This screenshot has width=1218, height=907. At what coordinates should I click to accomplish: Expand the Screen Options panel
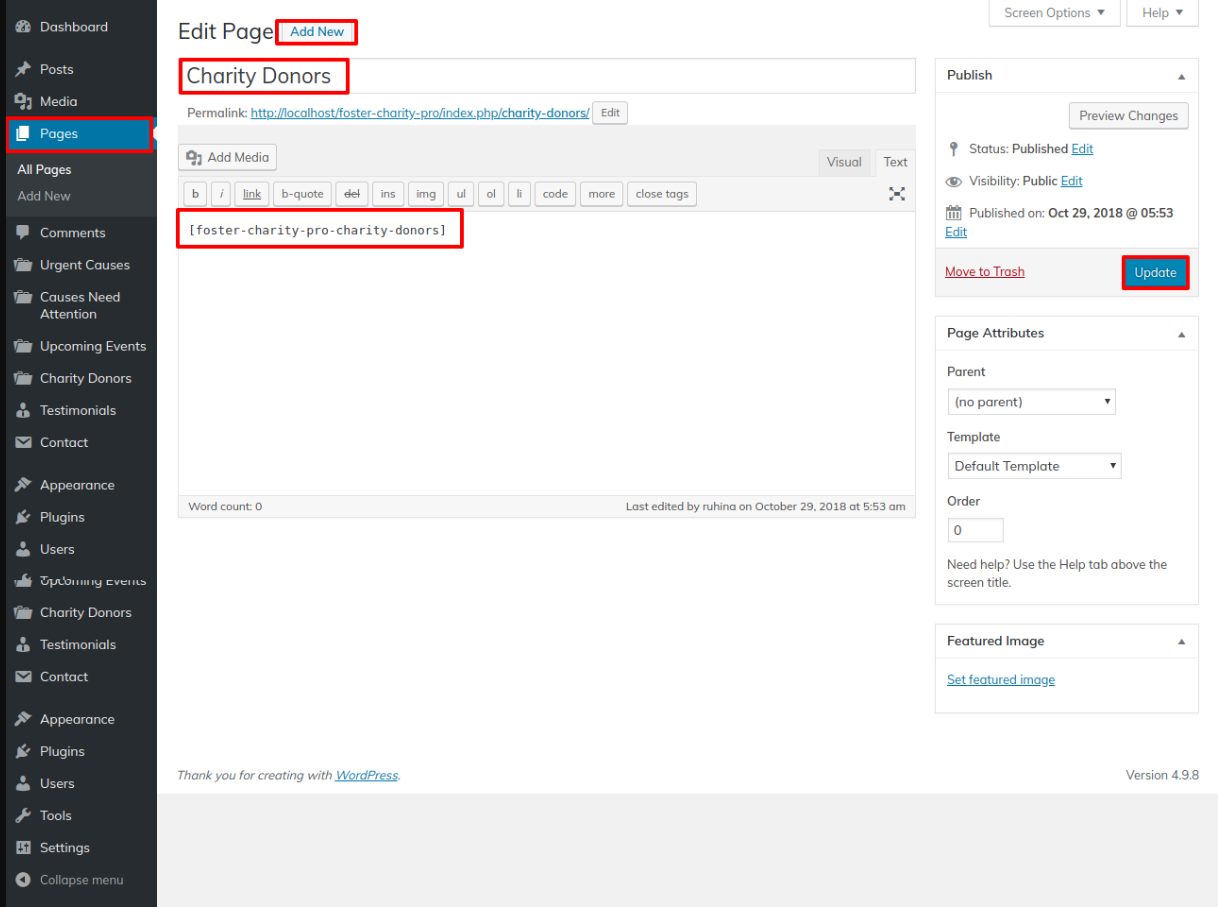coord(1053,13)
